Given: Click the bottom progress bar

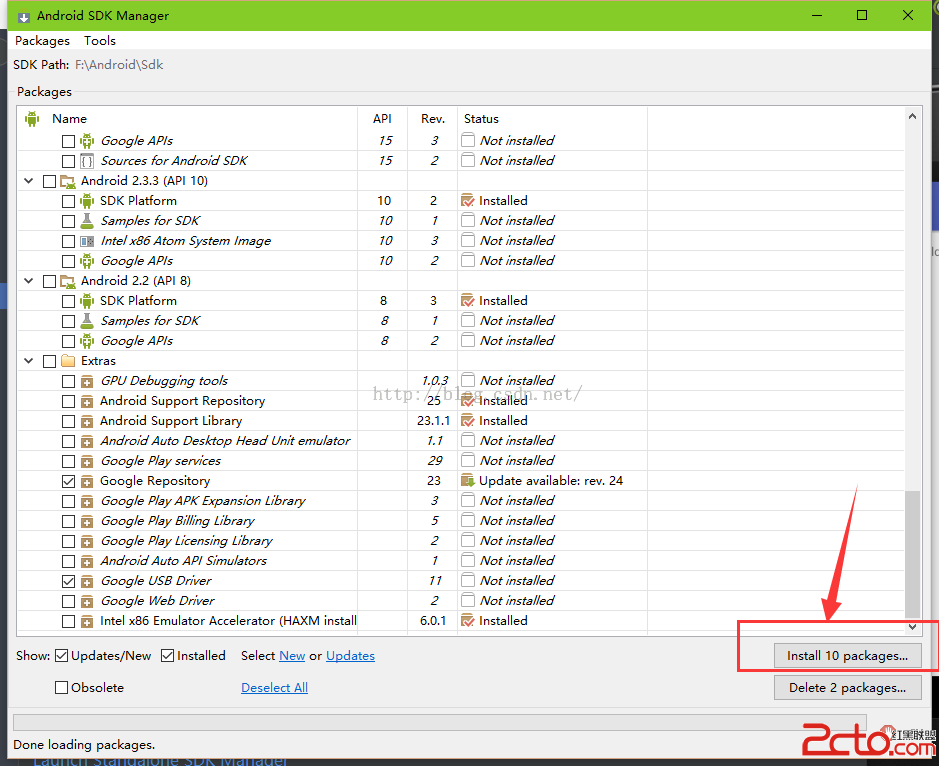Looking at the screenshot, I should (x=440, y=722).
